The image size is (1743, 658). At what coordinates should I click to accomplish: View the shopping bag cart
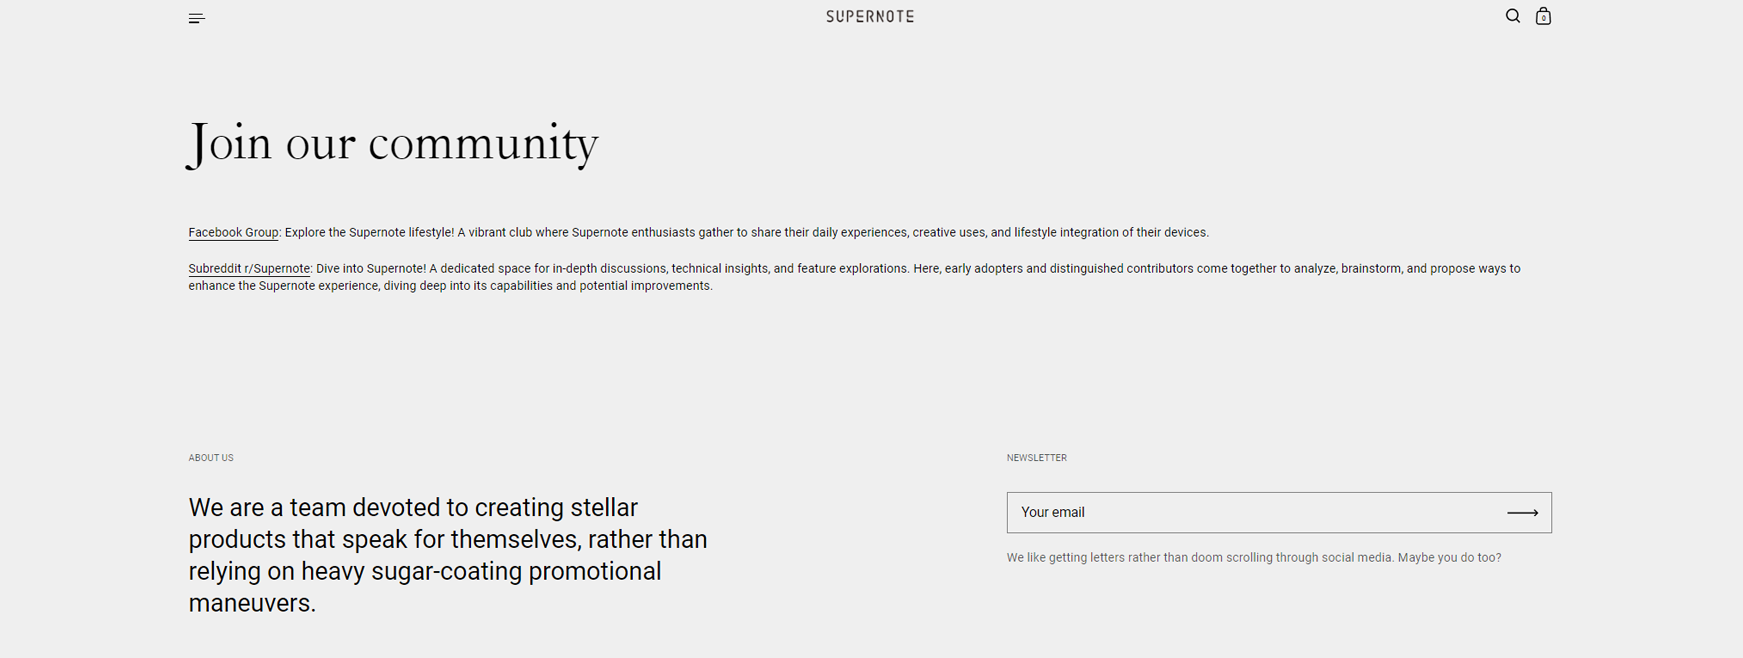(1543, 16)
